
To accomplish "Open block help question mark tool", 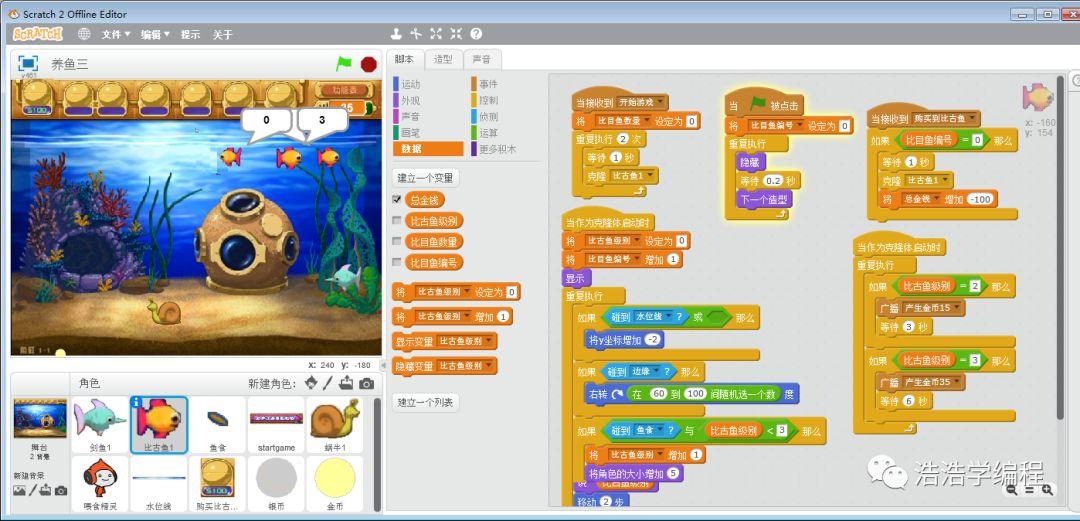I will 476,34.
